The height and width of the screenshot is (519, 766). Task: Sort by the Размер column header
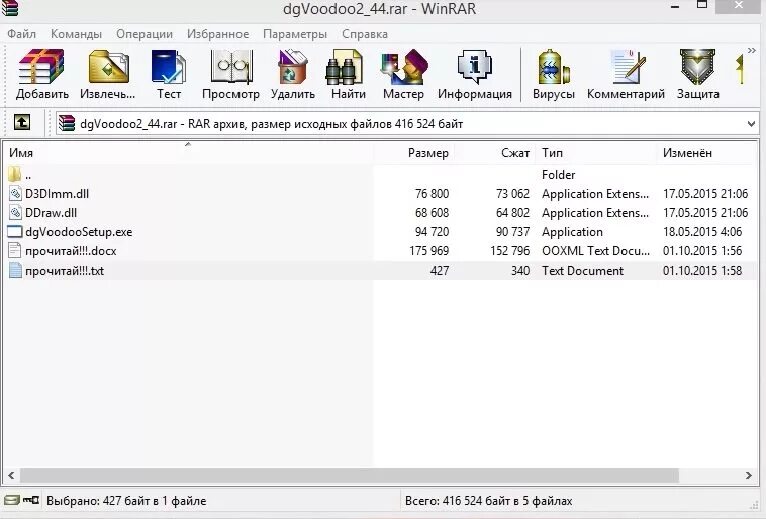pyautogui.click(x=413, y=153)
